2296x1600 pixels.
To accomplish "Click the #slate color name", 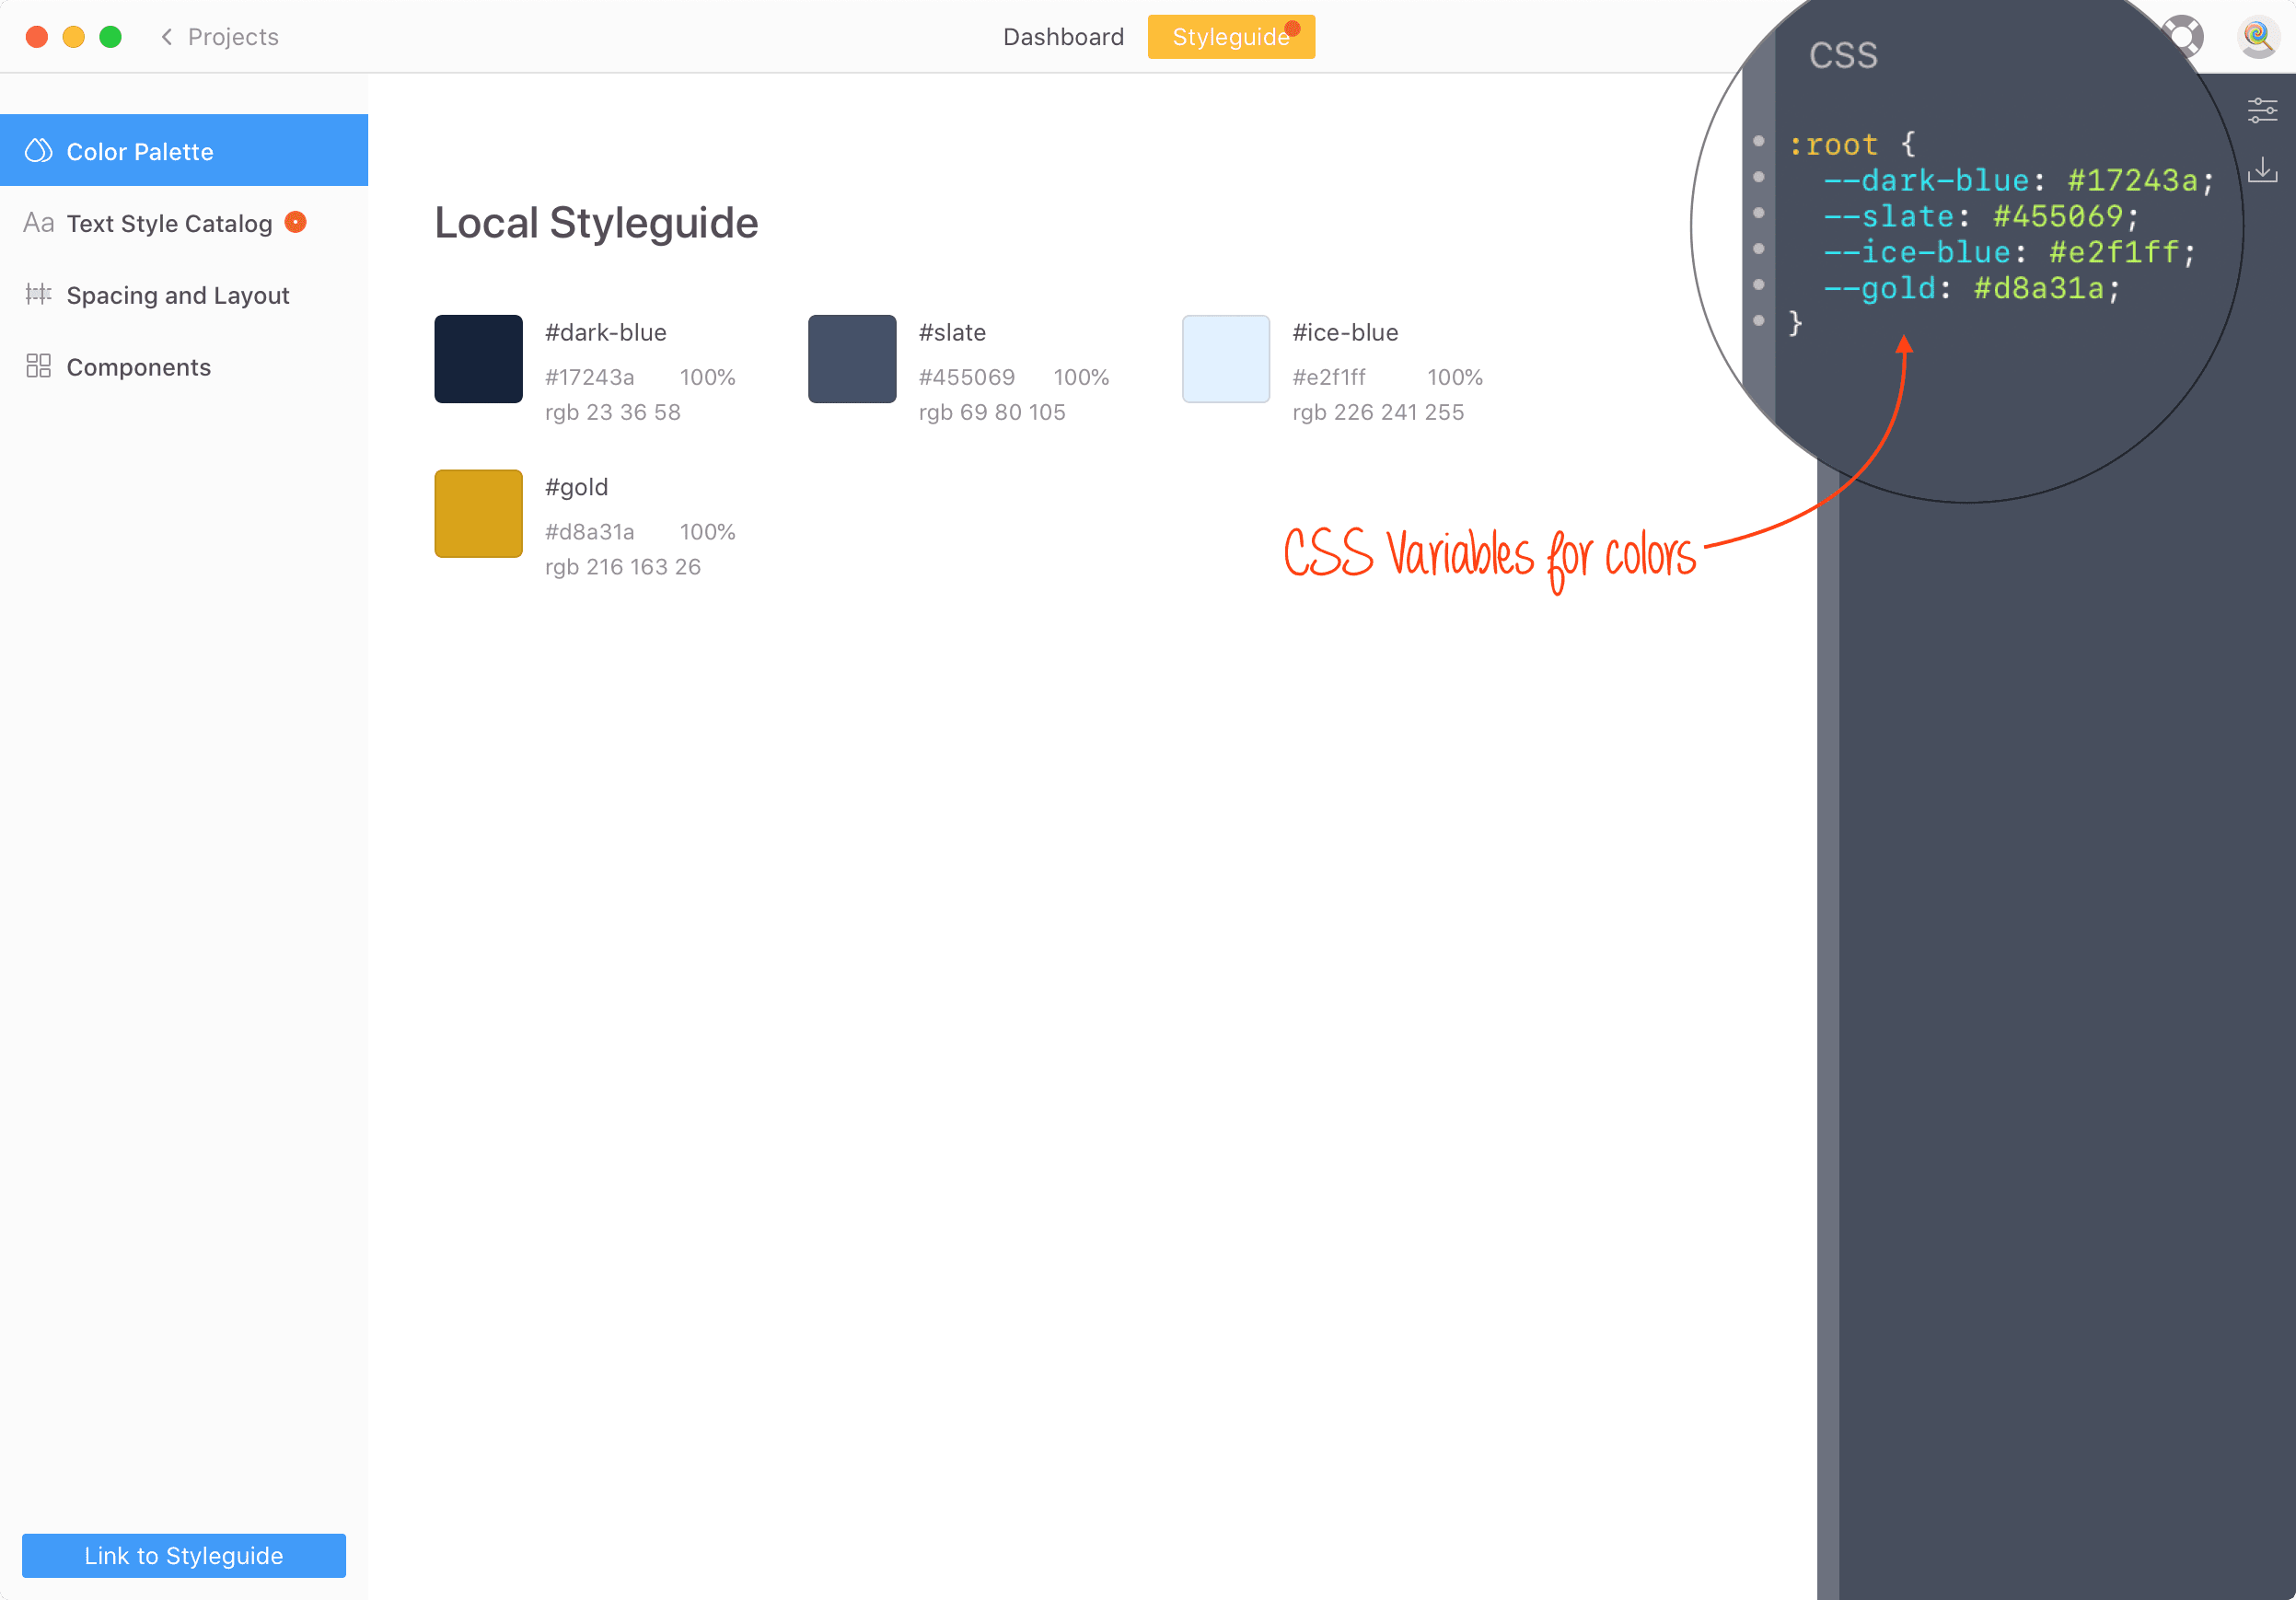I will pyautogui.click(x=952, y=333).
